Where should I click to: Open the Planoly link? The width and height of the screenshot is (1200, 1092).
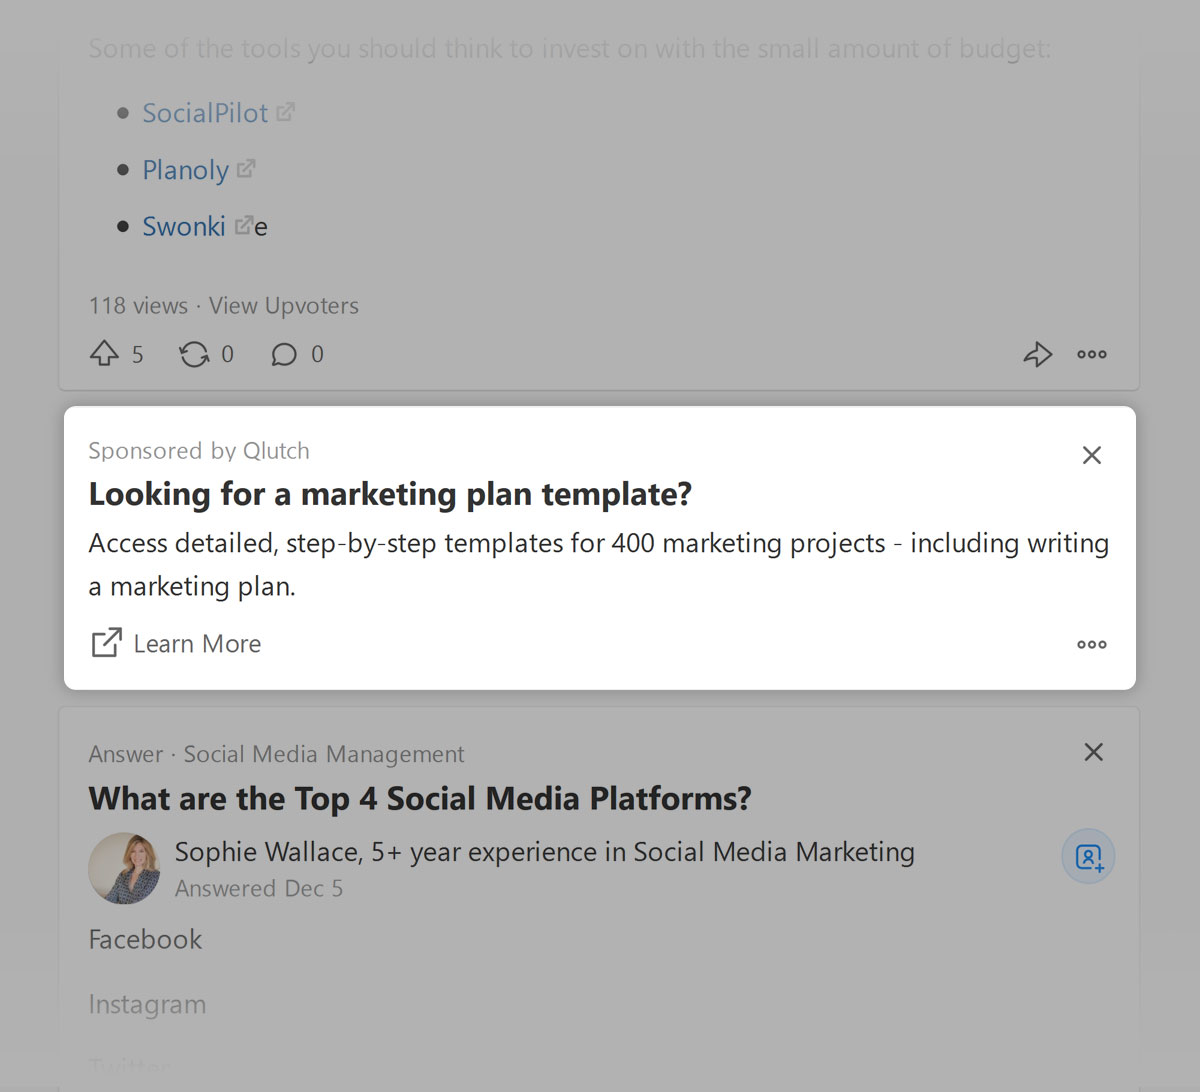(x=186, y=170)
